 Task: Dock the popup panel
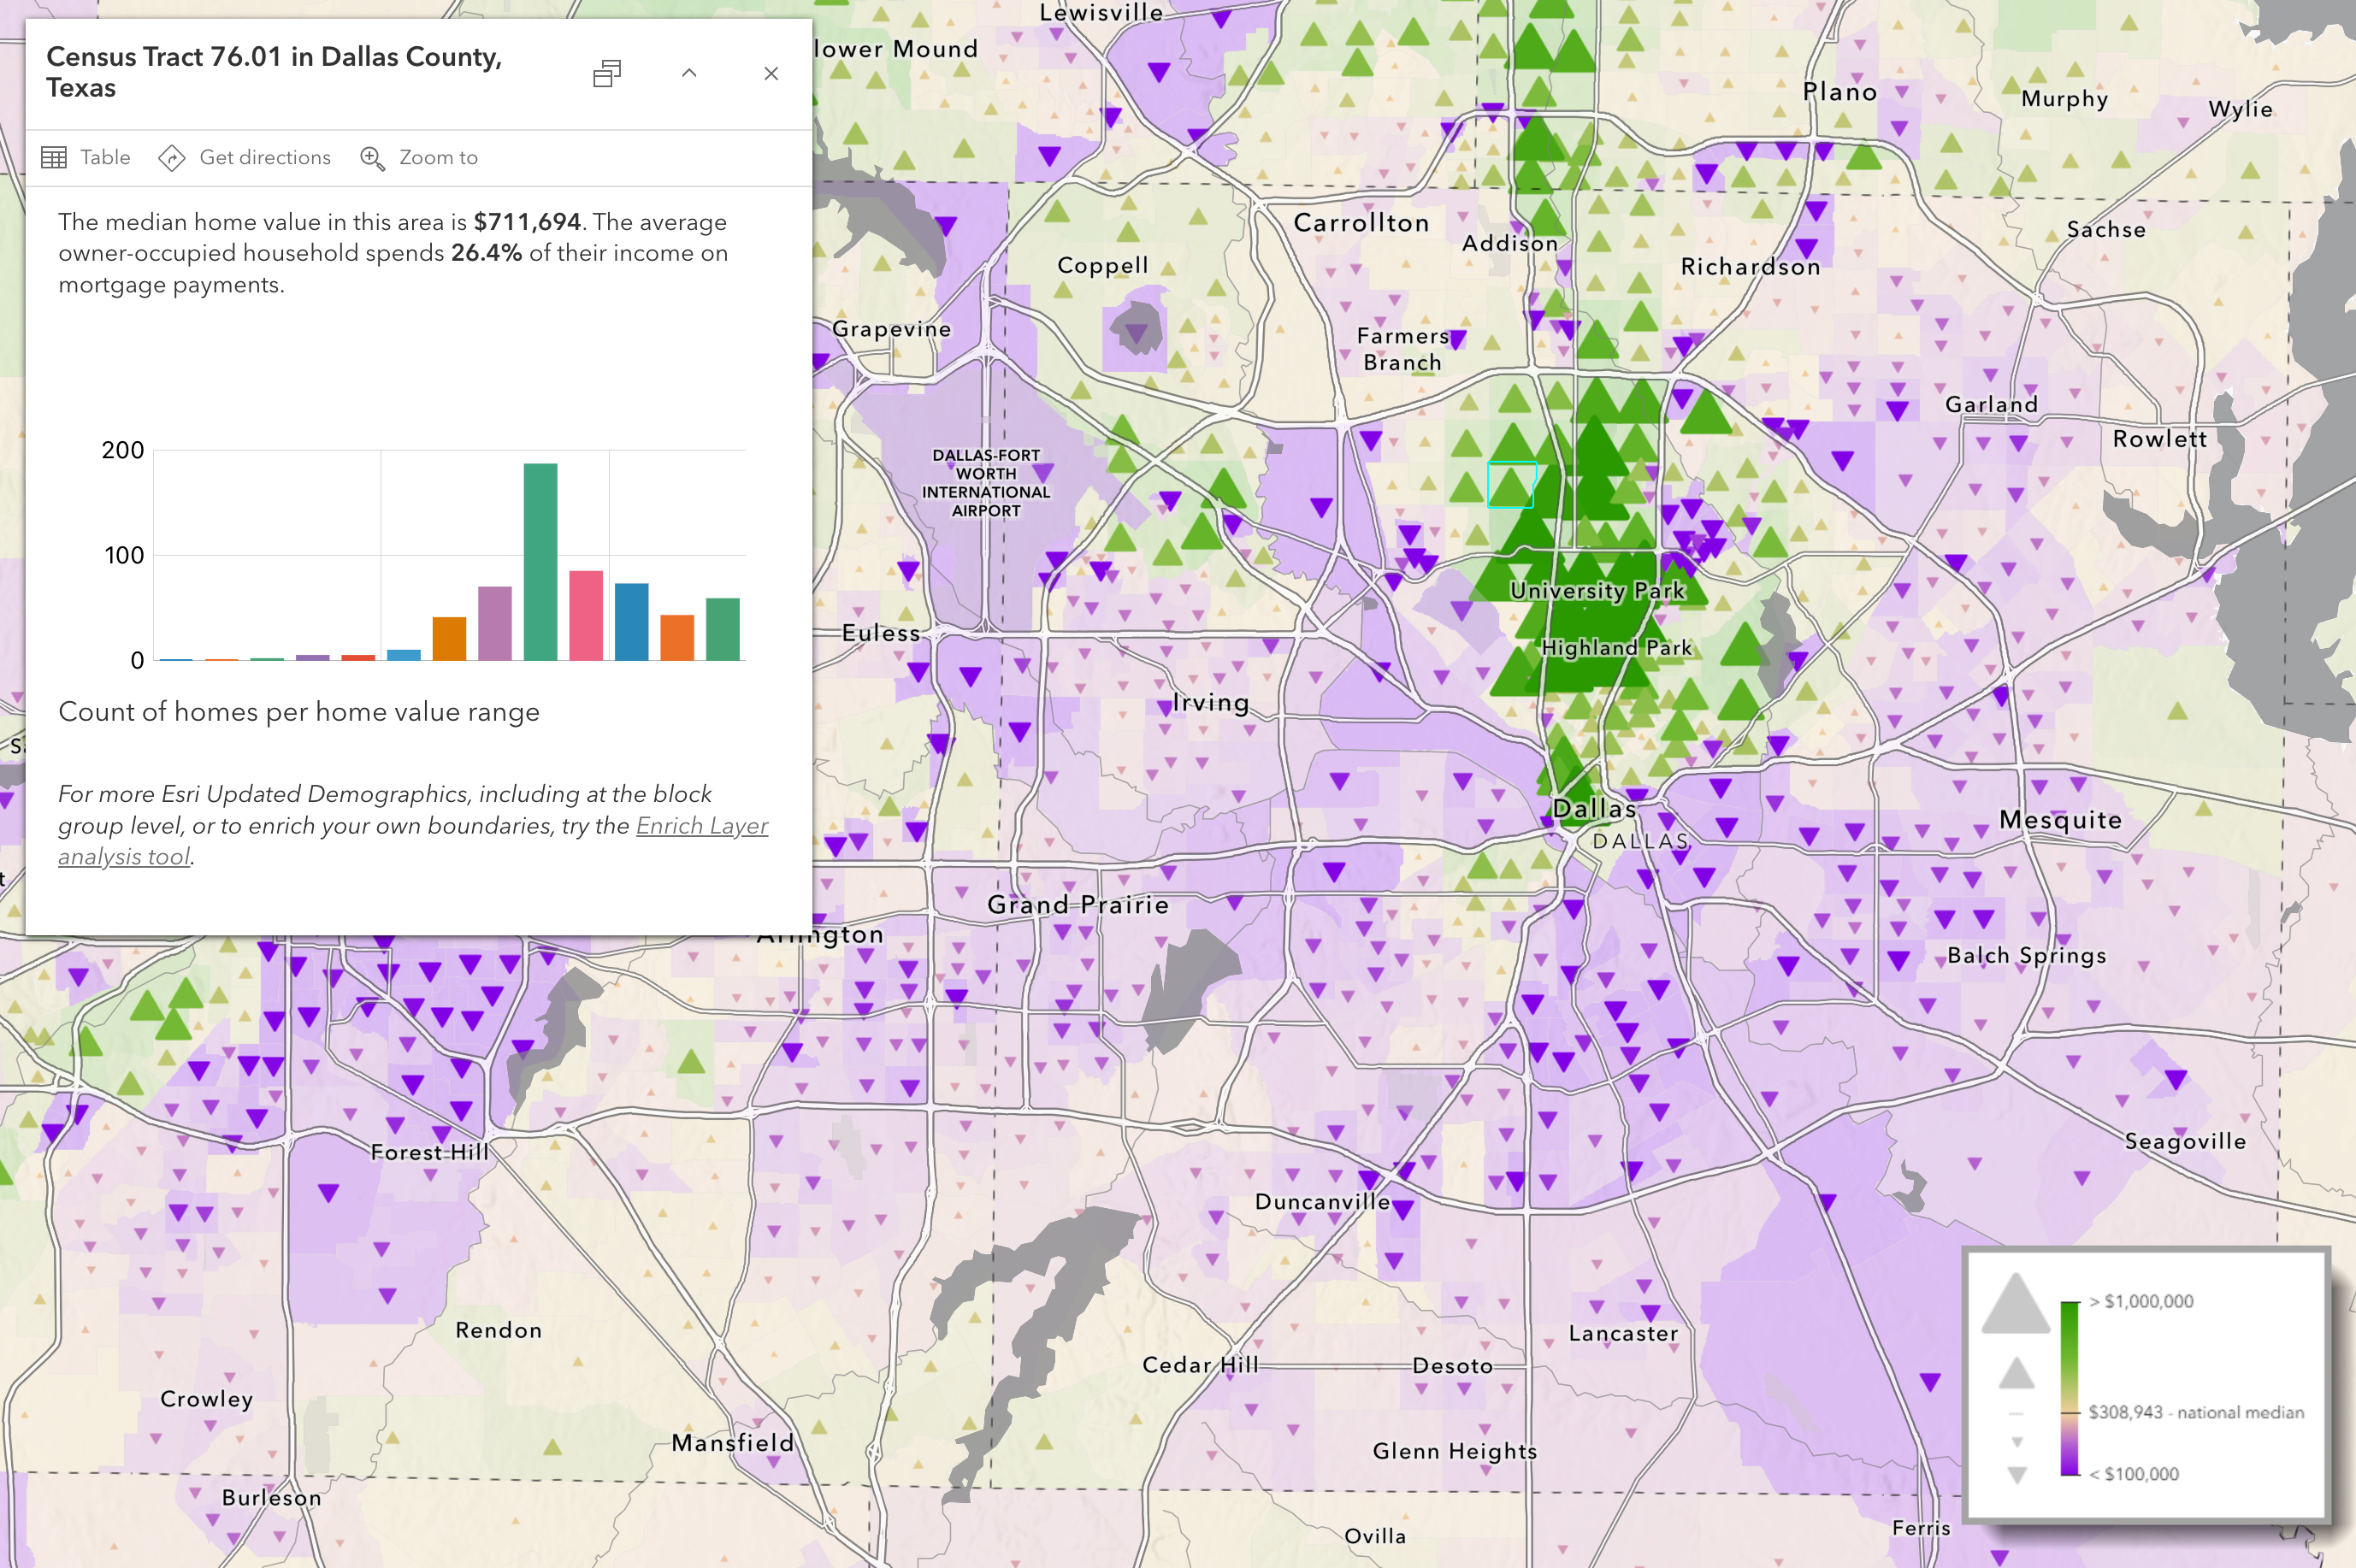(x=607, y=73)
